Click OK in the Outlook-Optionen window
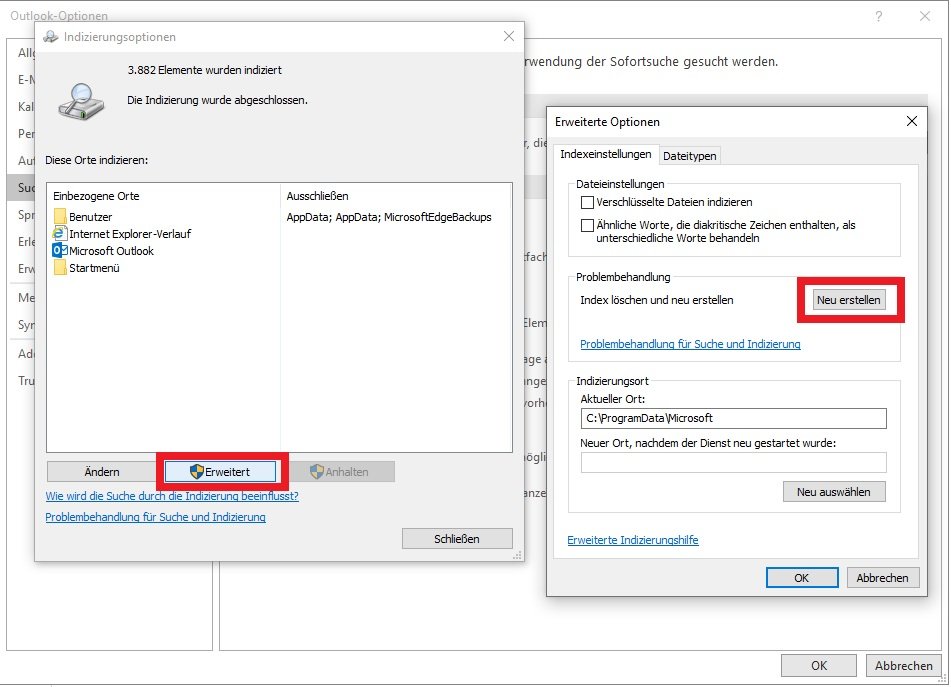The height and width of the screenshot is (687, 951). point(819,665)
